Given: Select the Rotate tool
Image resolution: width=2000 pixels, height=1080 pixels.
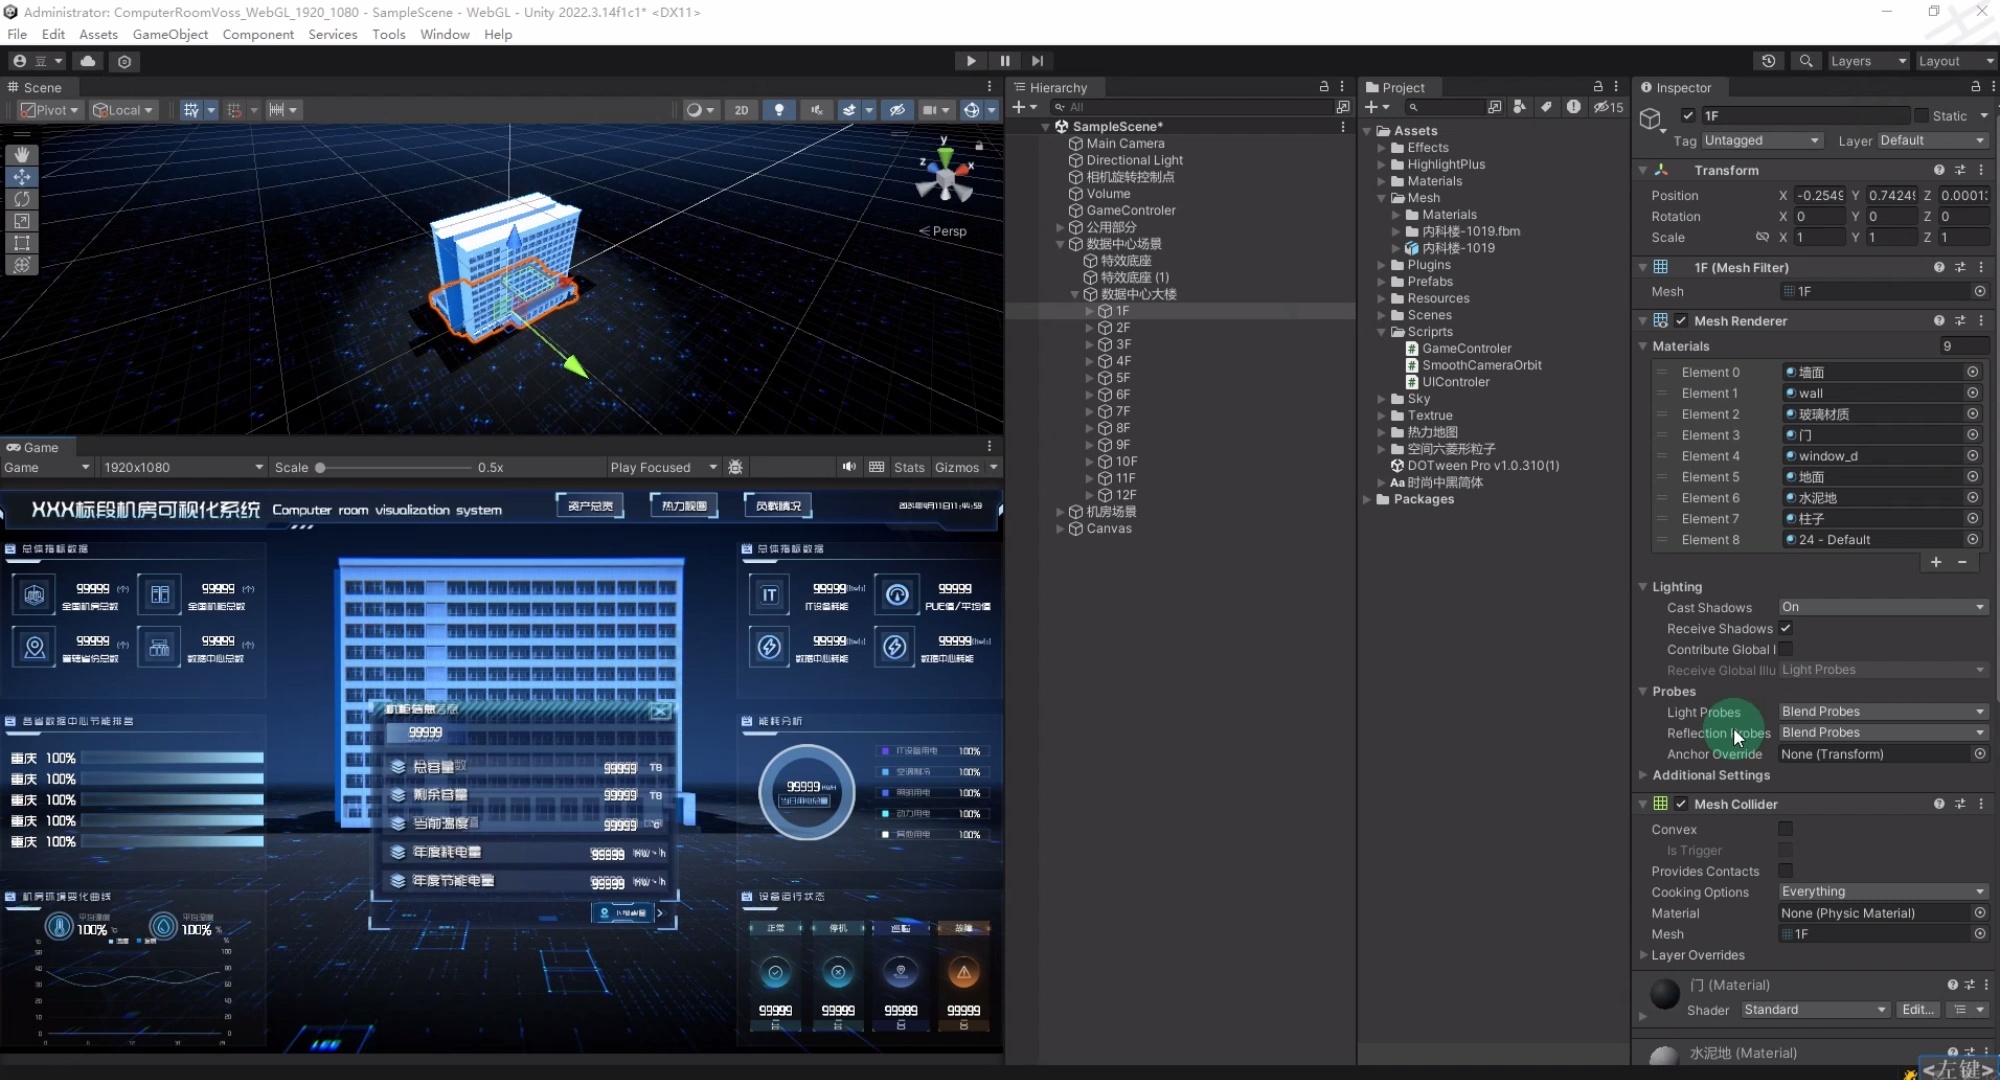Looking at the screenshot, I should [21, 198].
